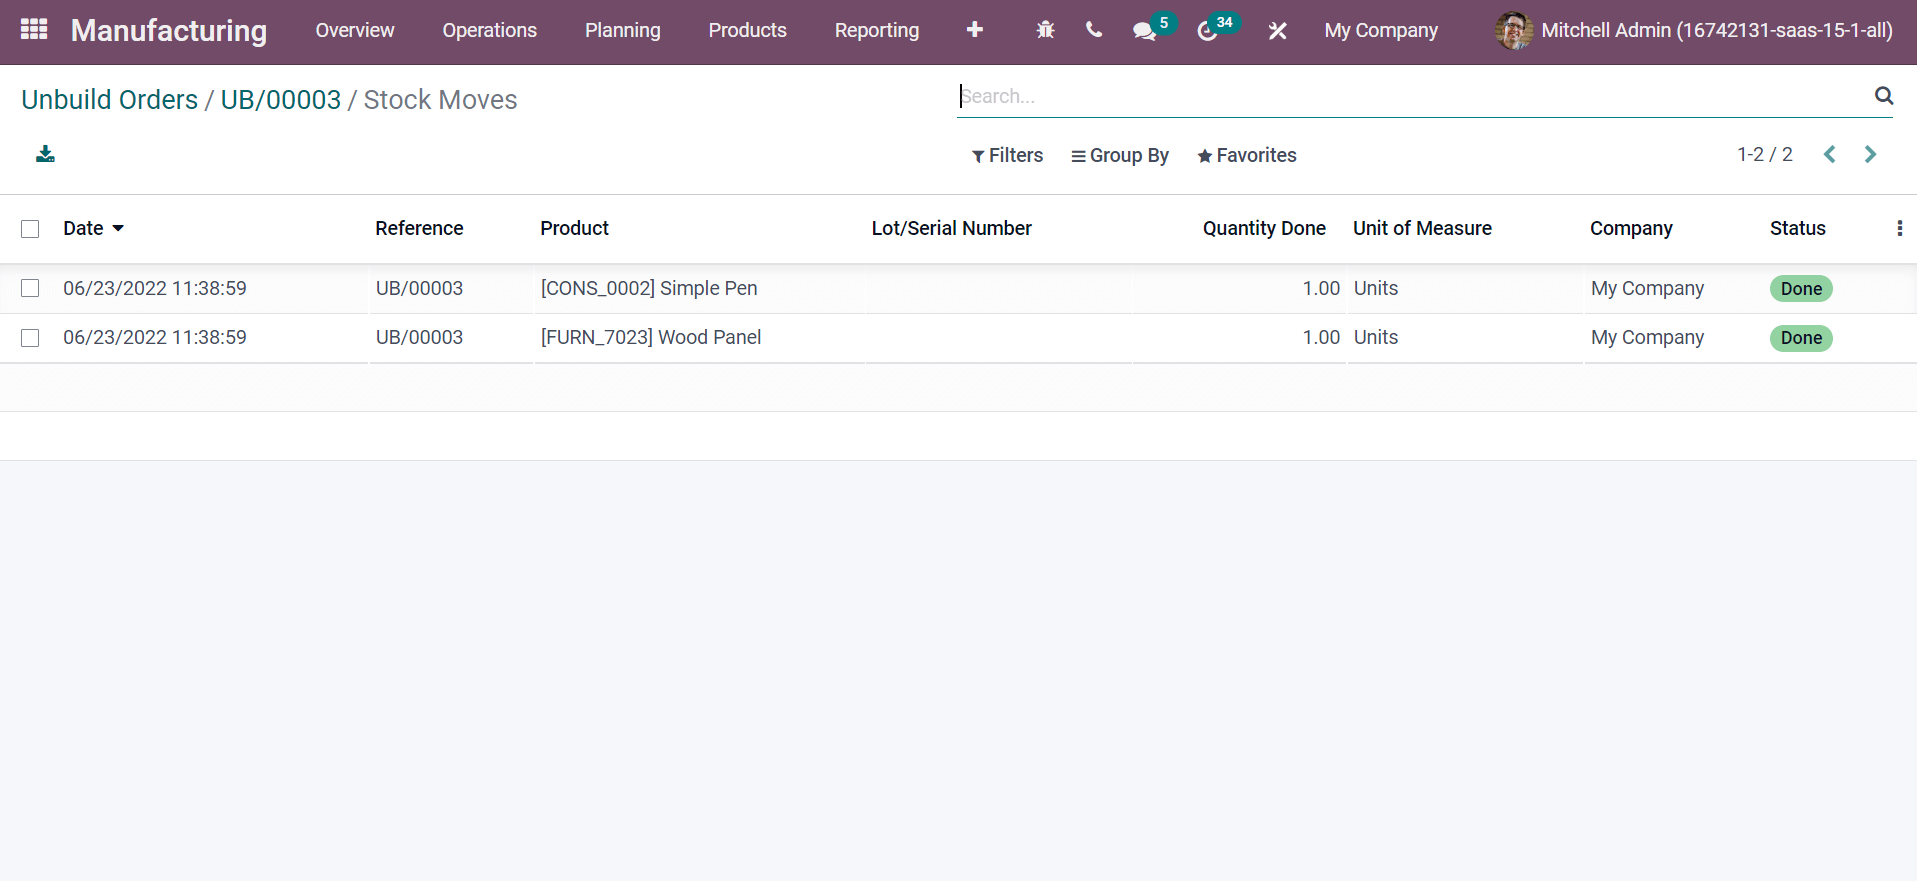This screenshot has height=881, width=1917.
Task: Sort by the Product column header
Action: (x=575, y=228)
